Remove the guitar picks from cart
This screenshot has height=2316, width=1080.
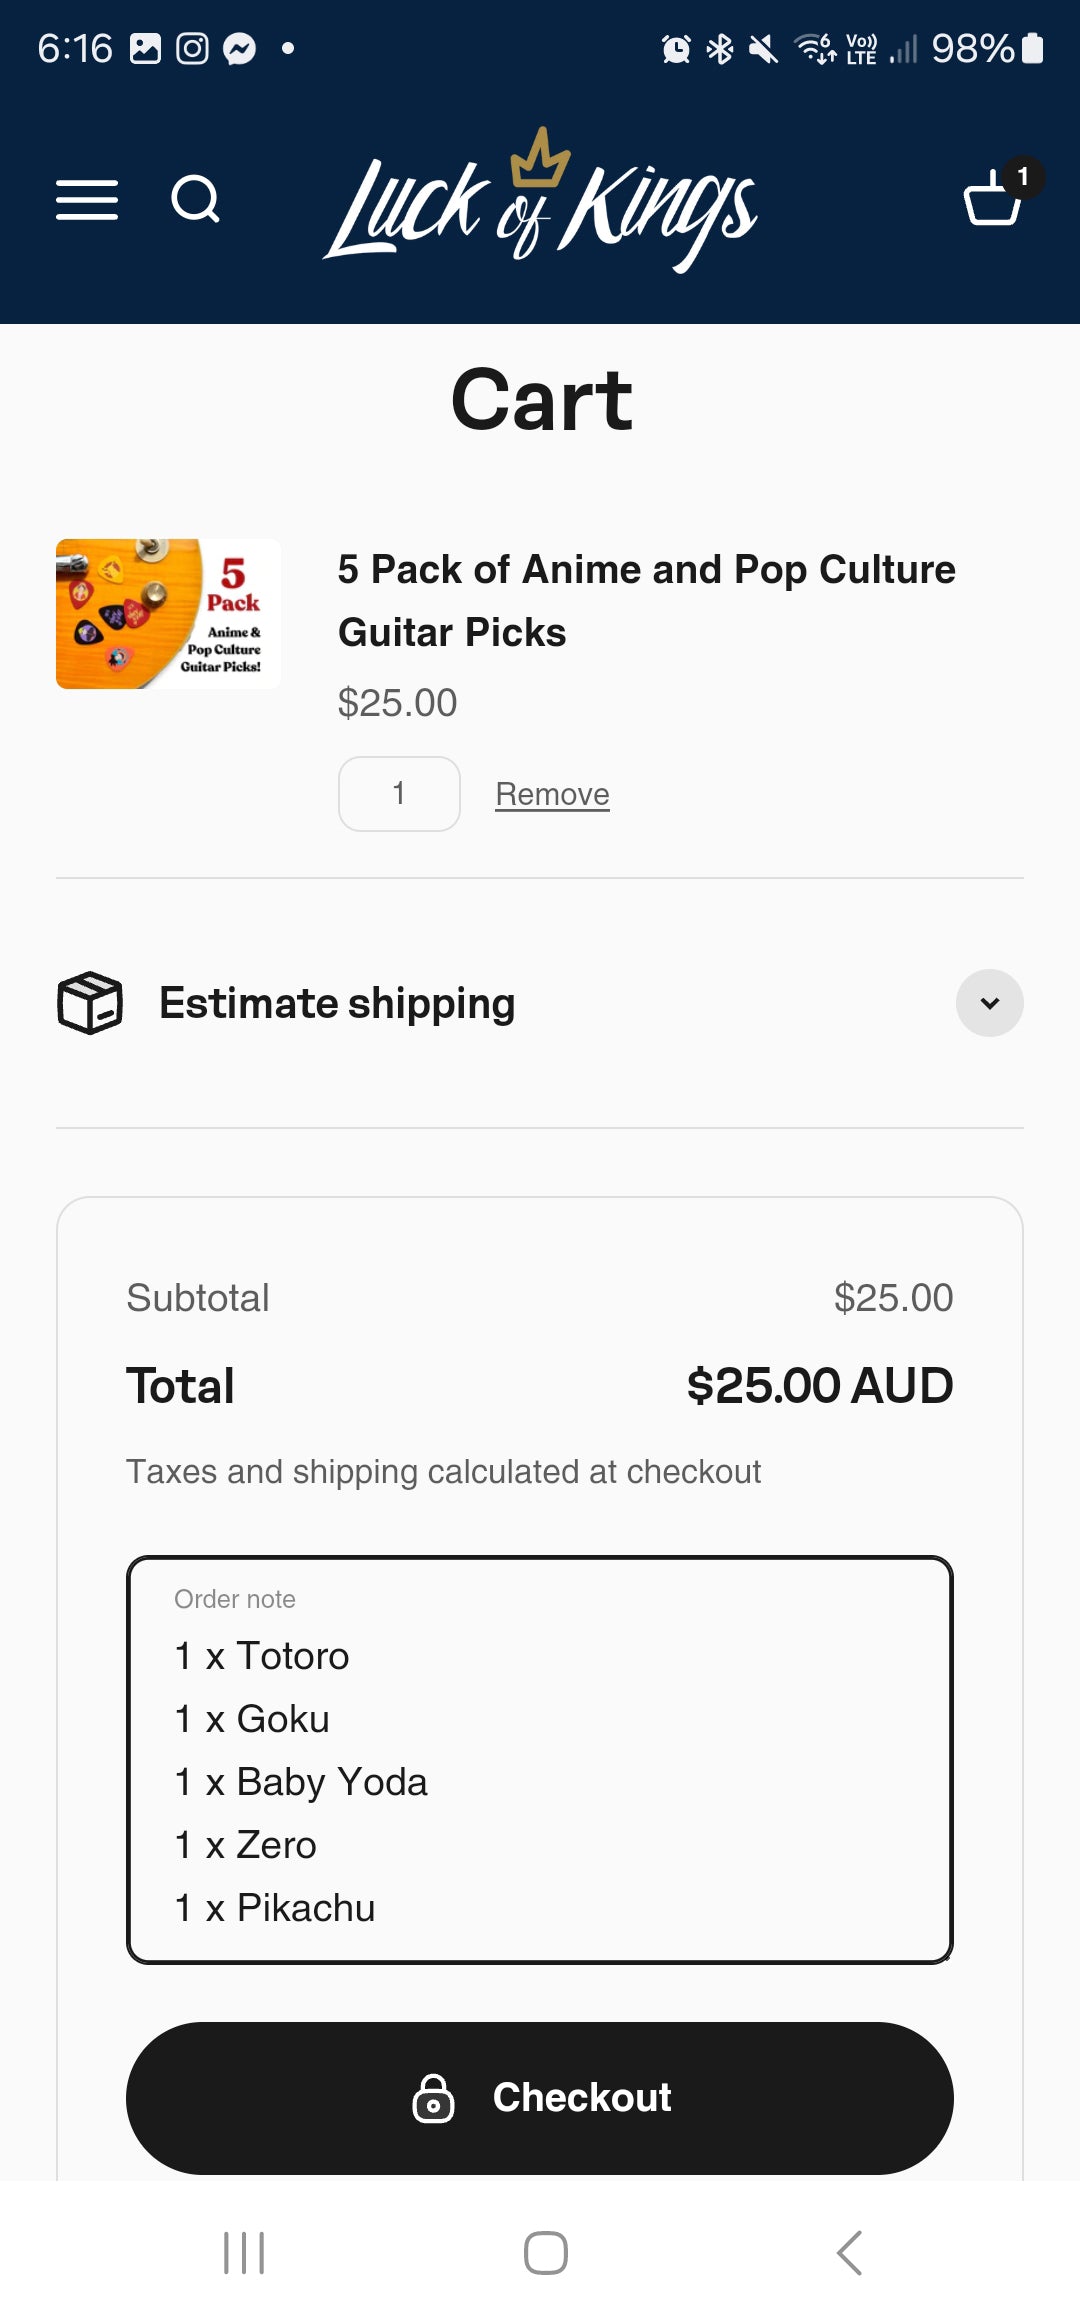coord(552,794)
